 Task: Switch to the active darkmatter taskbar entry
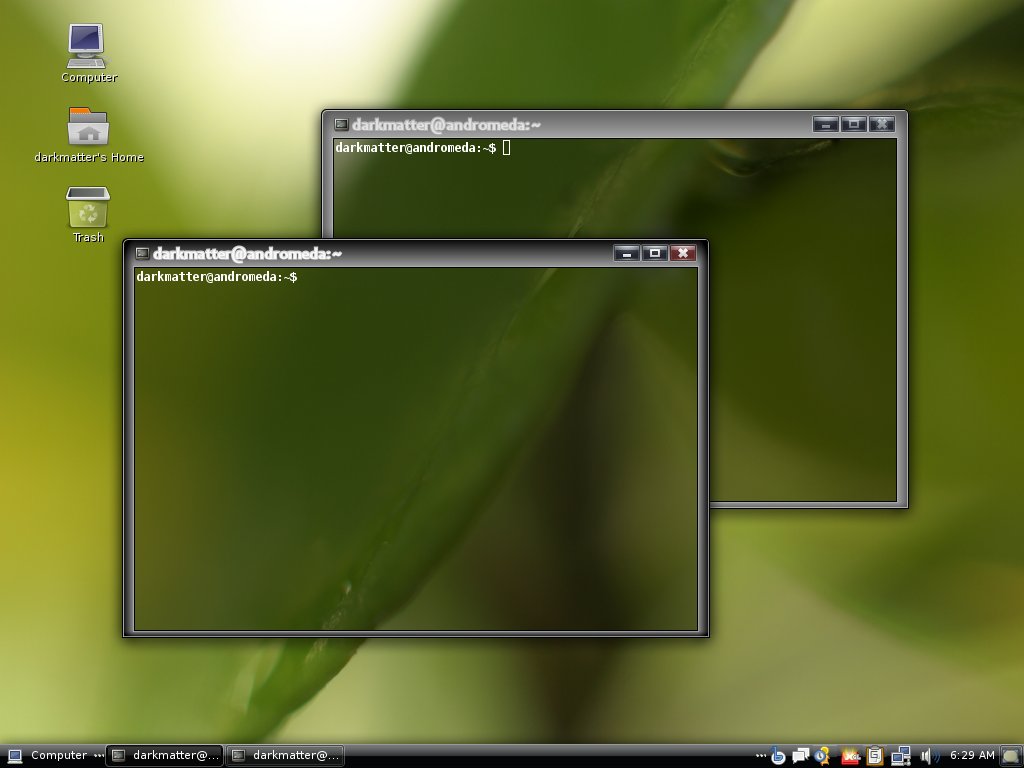(x=165, y=756)
